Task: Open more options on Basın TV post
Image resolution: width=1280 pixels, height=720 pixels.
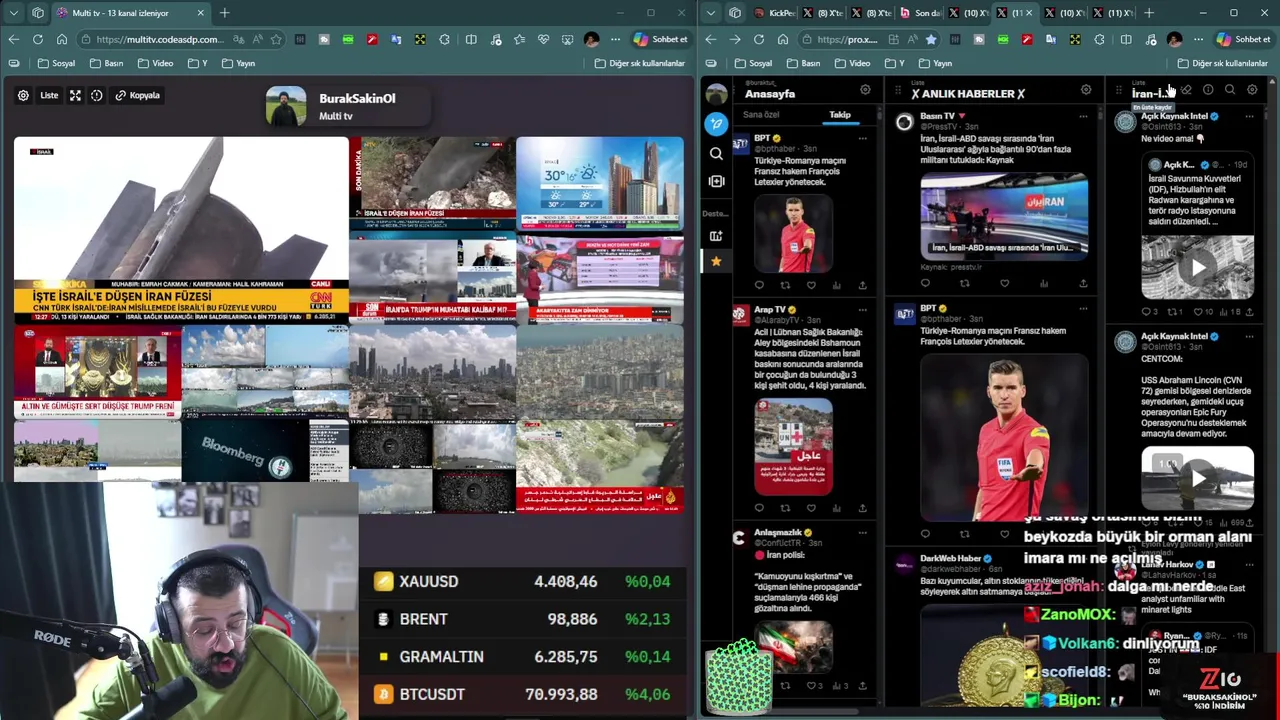Action: pos(1083,116)
